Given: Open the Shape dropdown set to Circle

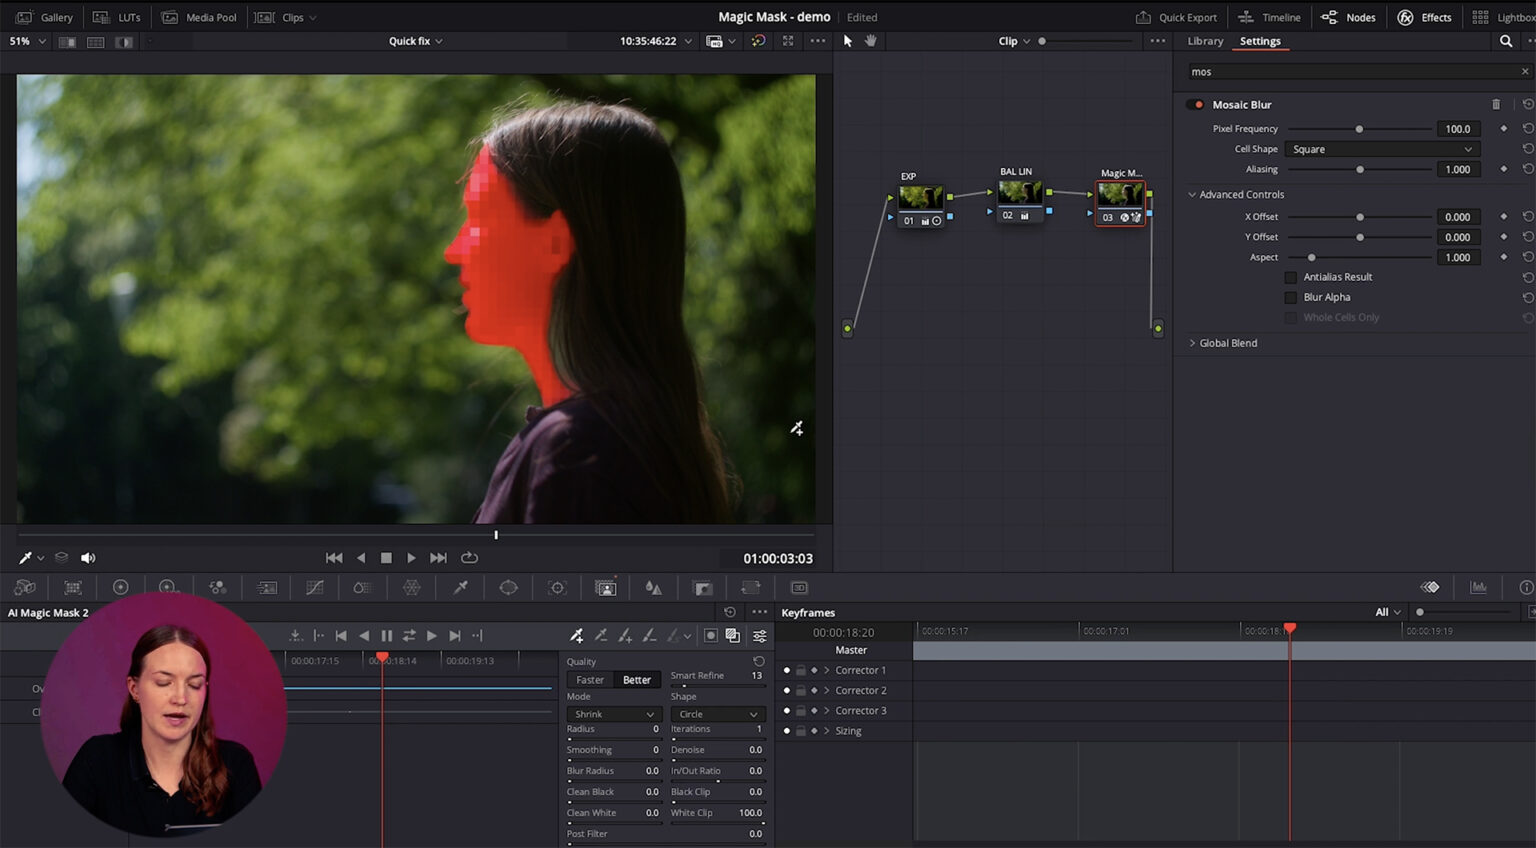Looking at the screenshot, I should click(x=718, y=714).
